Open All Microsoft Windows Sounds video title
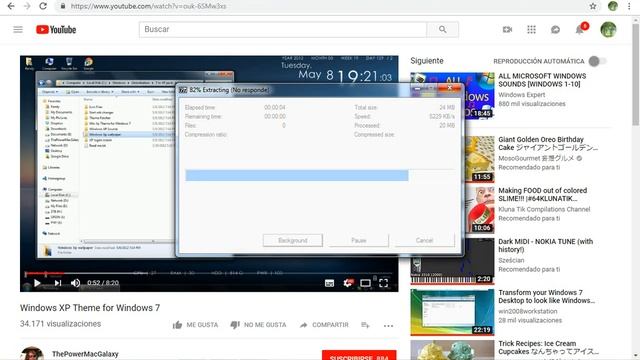This screenshot has width=640, height=360. point(542,80)
